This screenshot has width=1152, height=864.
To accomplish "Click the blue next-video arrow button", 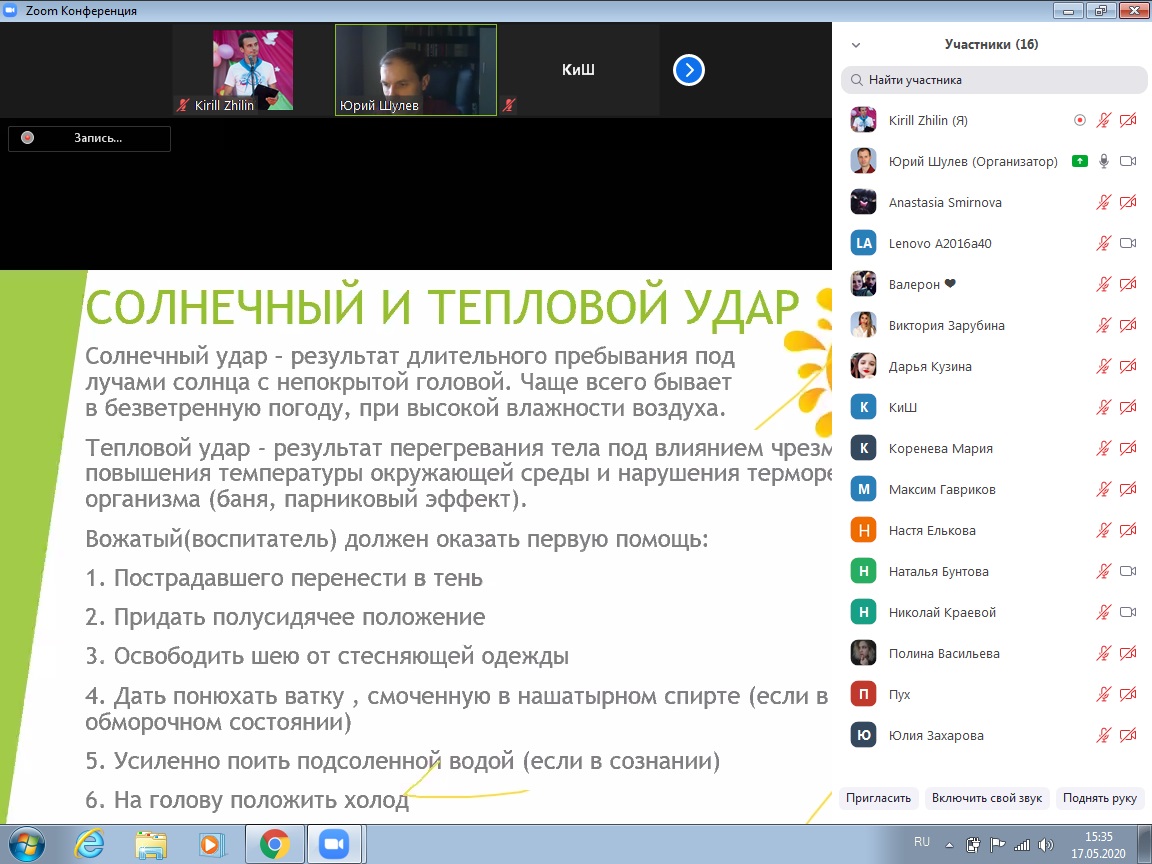I will [689, 70].
